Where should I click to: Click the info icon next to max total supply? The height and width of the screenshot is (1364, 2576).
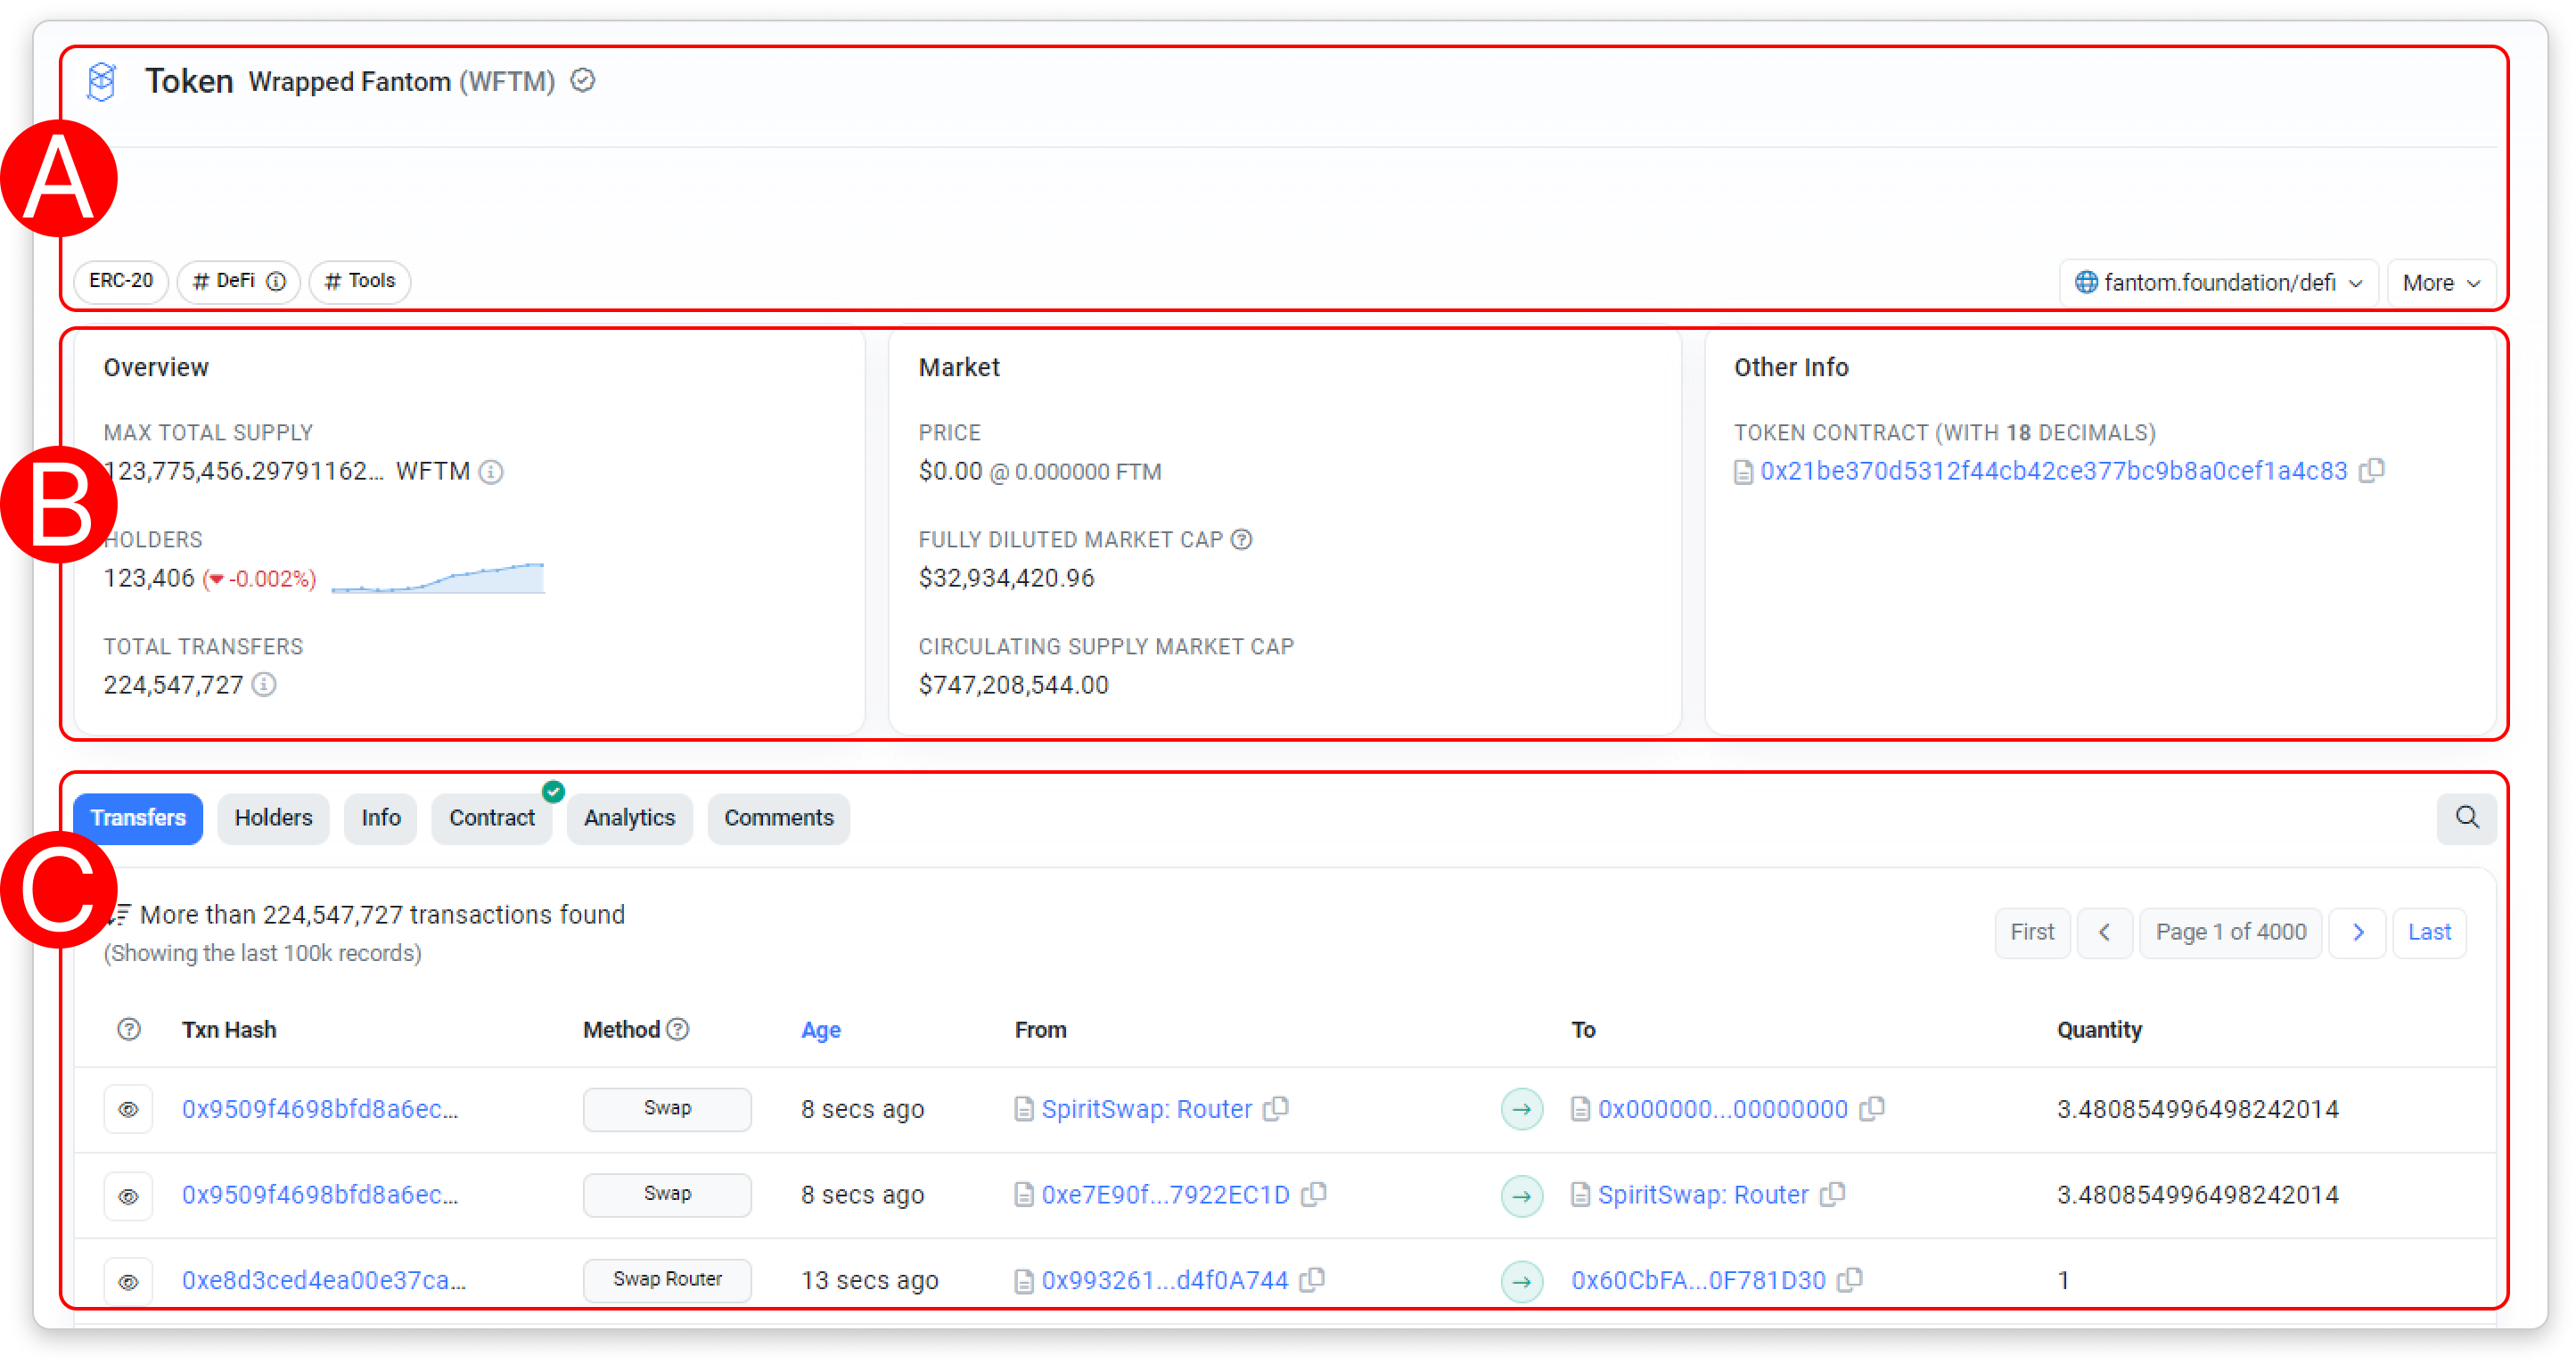coord(491,471)
